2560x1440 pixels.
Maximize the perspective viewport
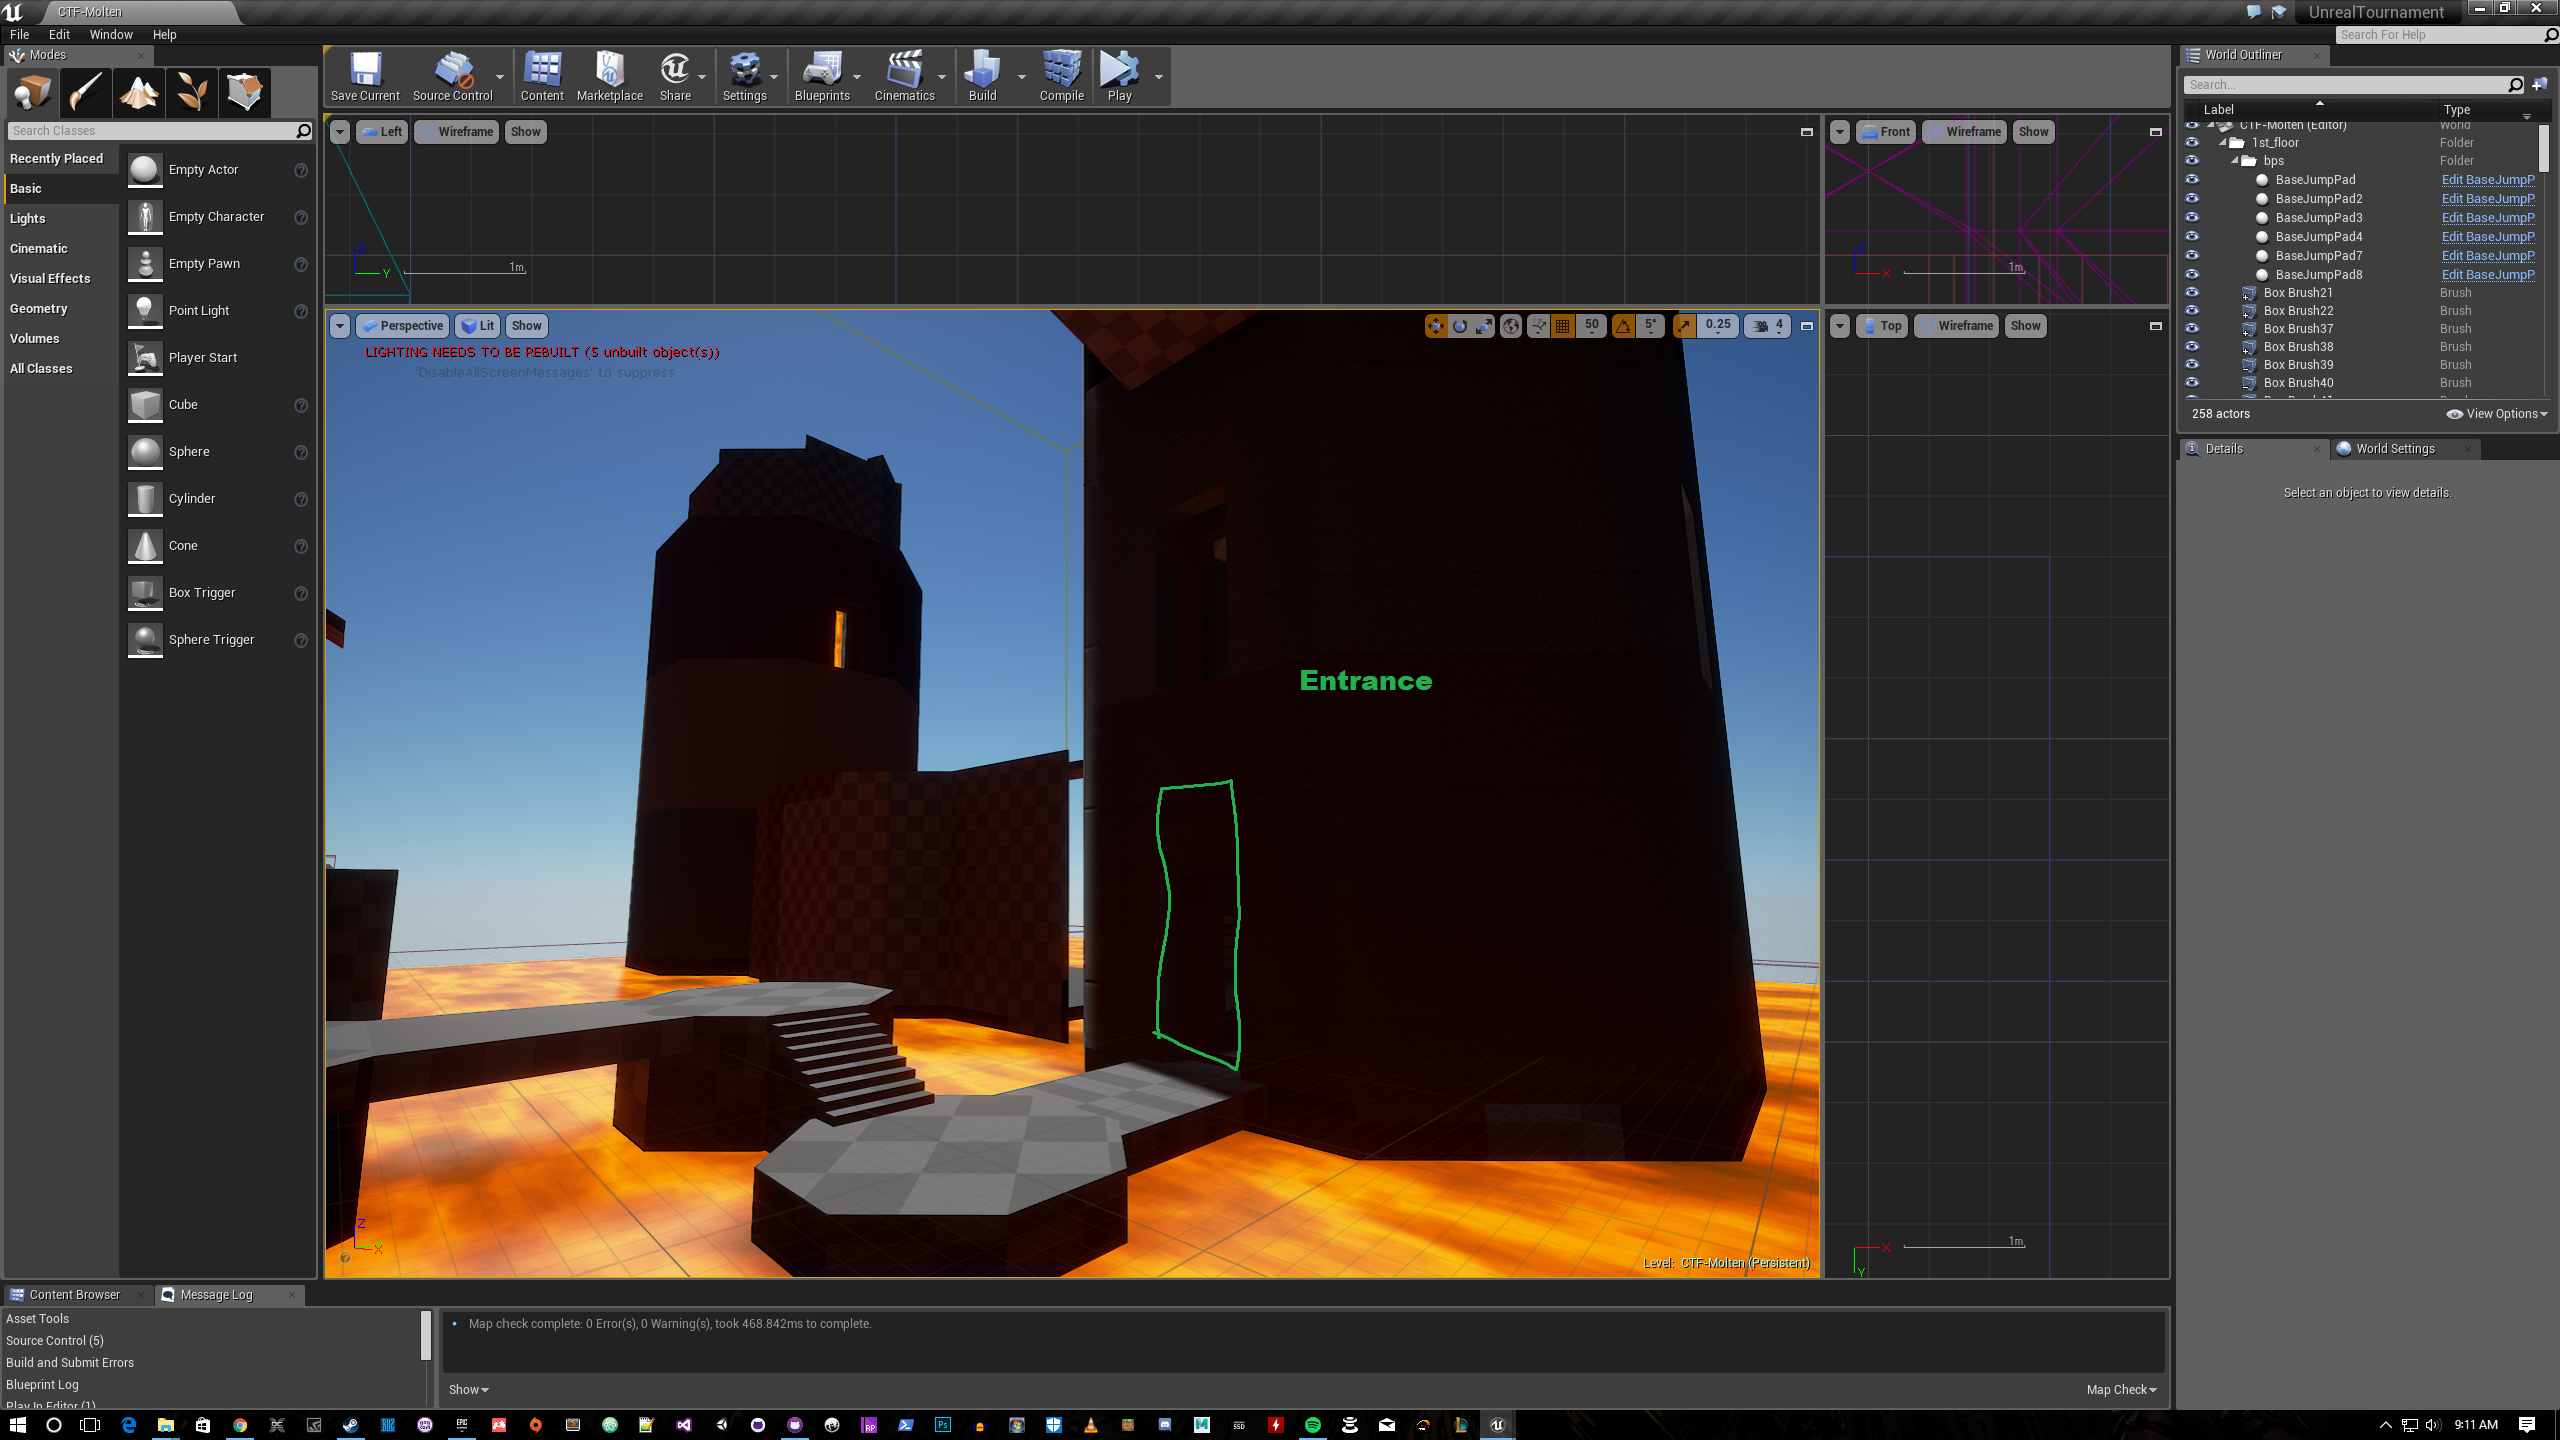pos(1807,326)
